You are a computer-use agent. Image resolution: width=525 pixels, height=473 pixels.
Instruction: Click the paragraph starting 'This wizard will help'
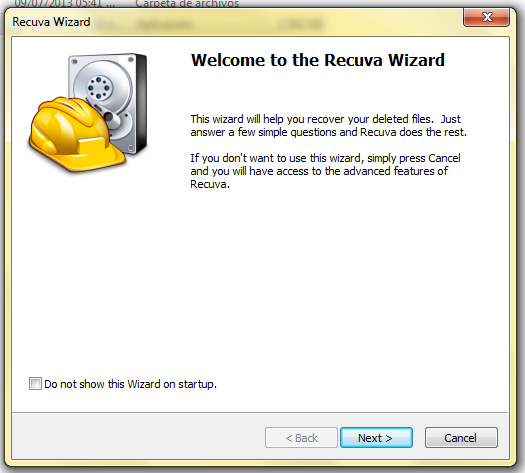[x=328, y=126]
